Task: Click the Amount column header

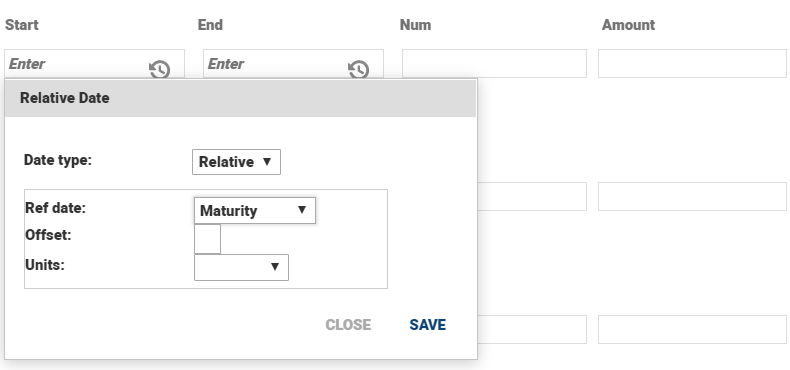Action: coord(628,25)
